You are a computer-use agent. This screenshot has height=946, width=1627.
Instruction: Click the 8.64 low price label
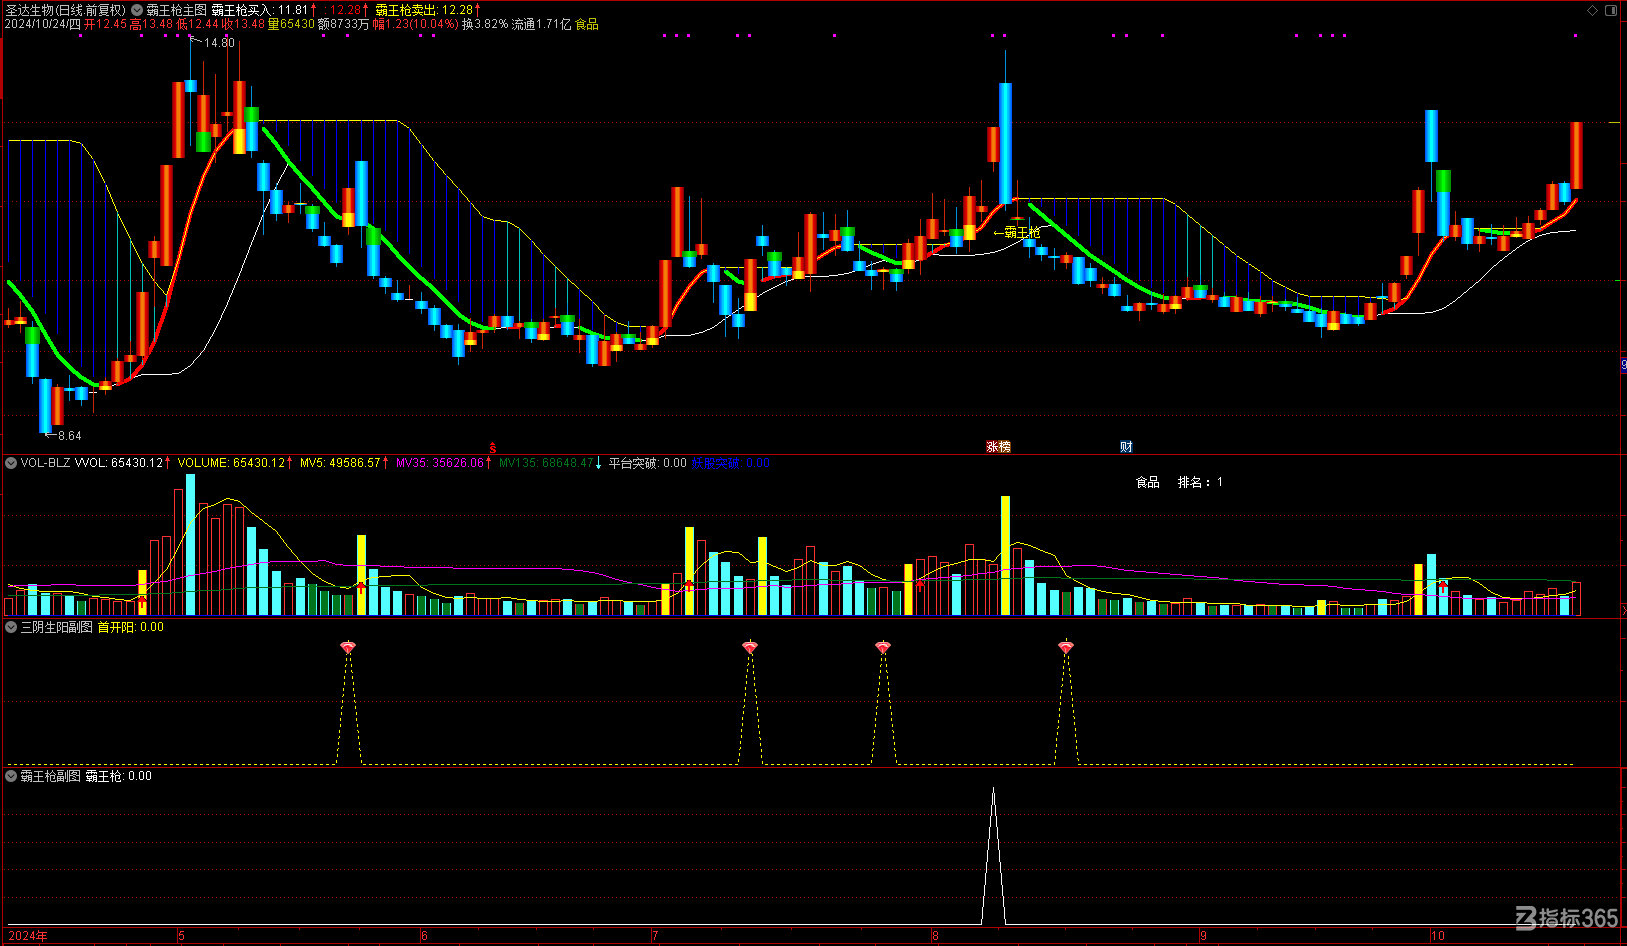(x=69, y=436)
